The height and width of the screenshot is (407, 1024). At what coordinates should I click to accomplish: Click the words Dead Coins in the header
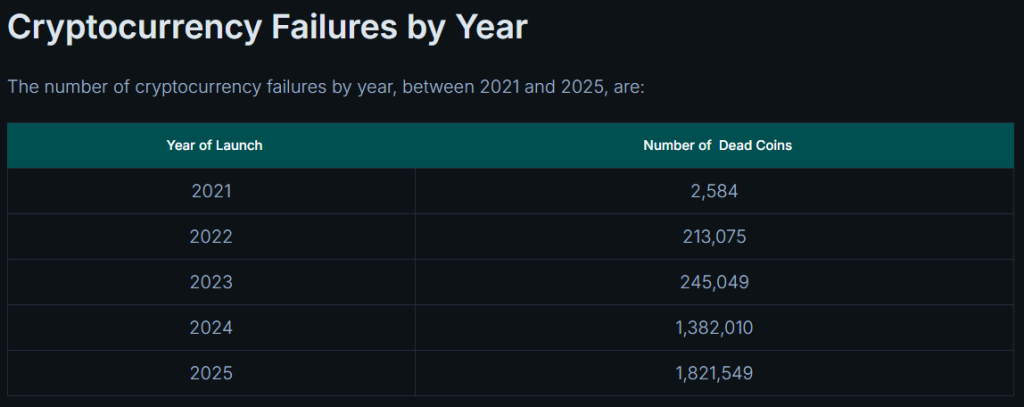(756, 146)
